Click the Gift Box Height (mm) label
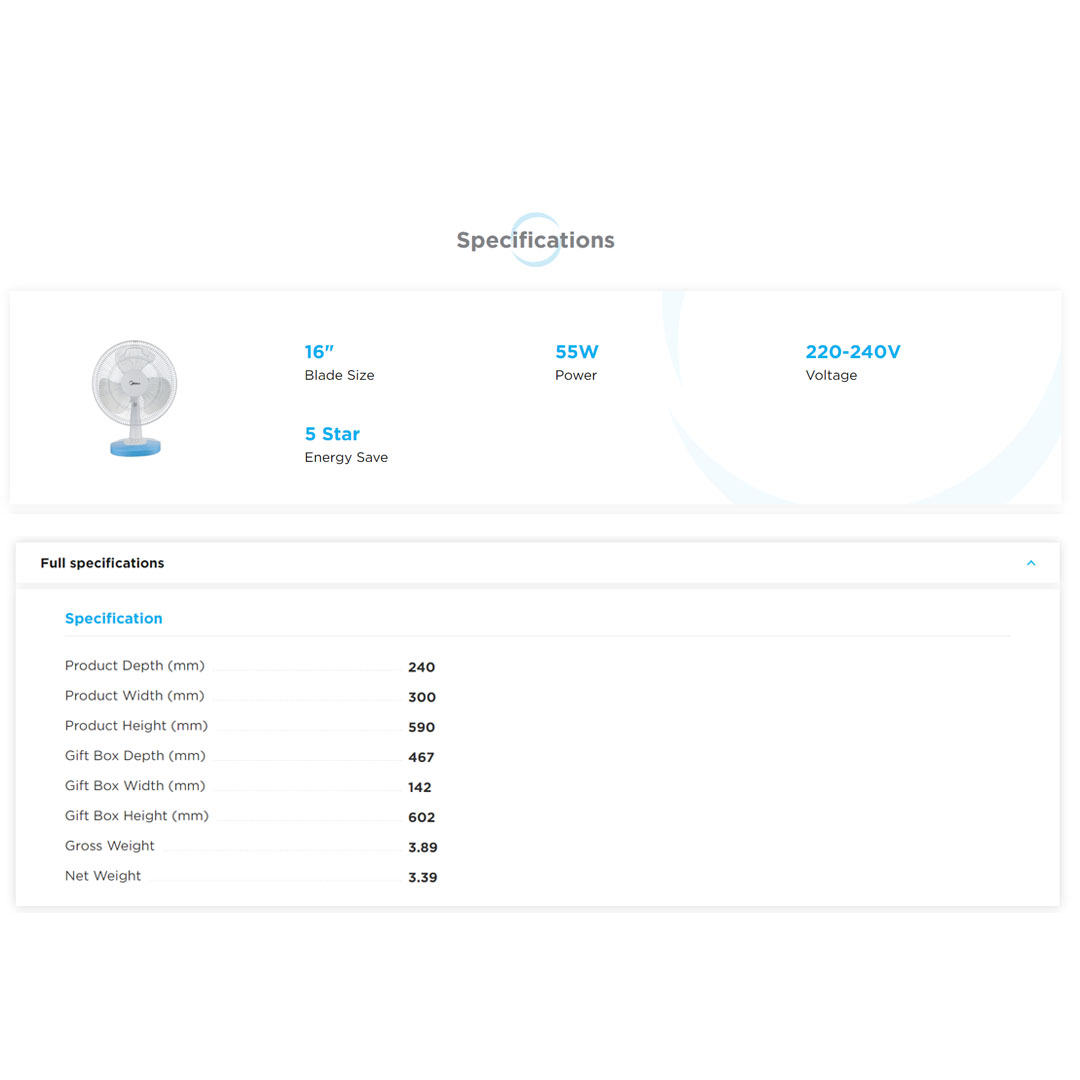 point(137,816)
